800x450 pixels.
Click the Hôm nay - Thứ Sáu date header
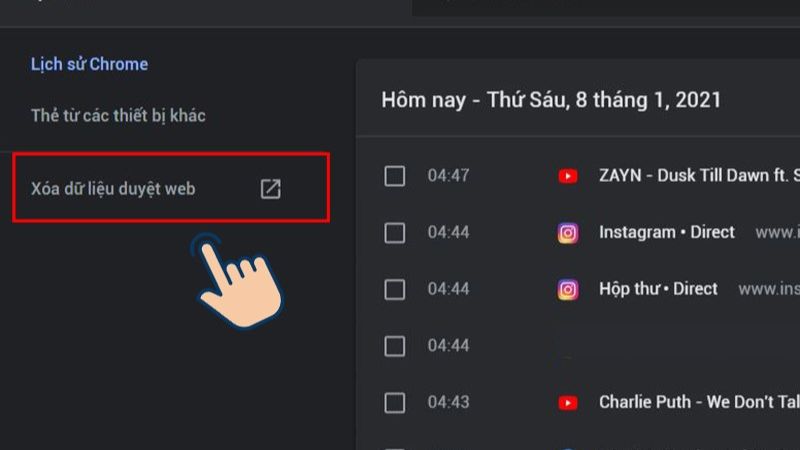[x=551, y=101]
